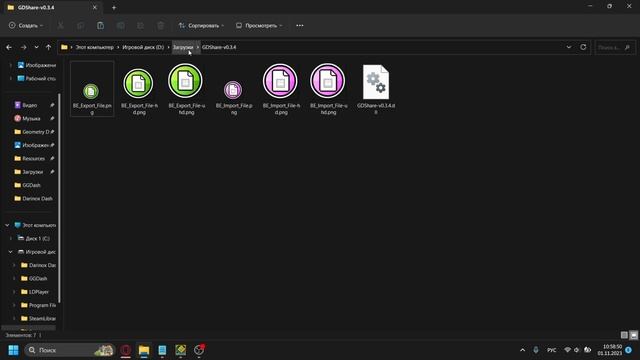Open the clock showing 01.11.2023
This screenshot has height=360, width=640.
point(610,350)
